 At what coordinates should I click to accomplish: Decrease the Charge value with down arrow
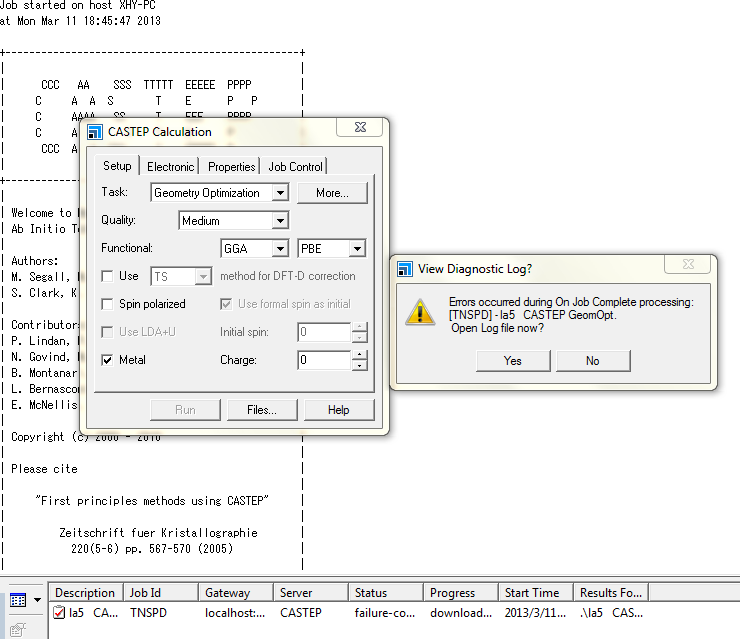pos(360,365)
